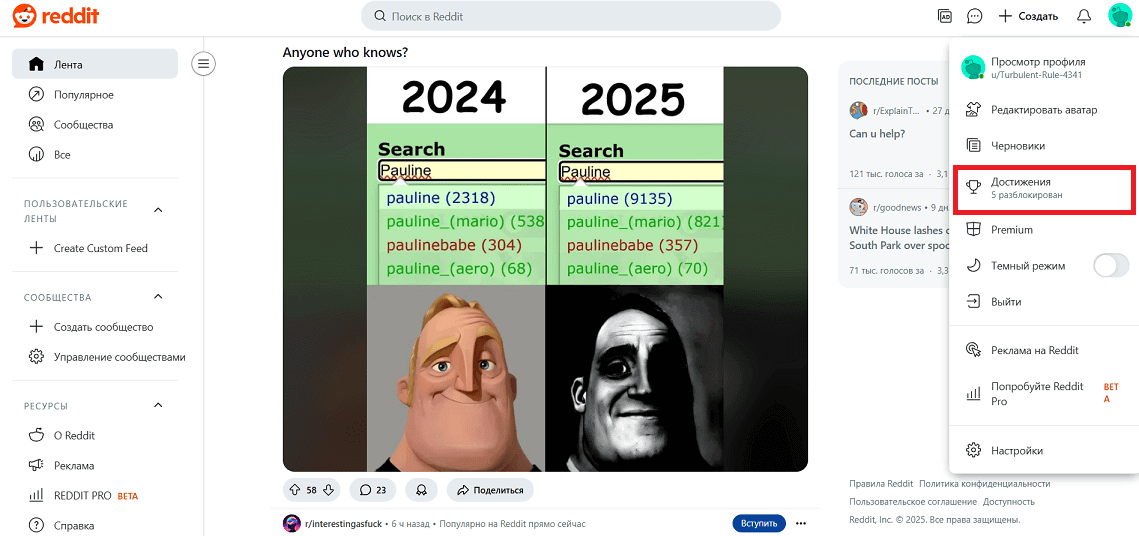Focus the Поиск в Reddit search field
Image resolution: width=1139 pixels, height=536 pixels.
point(570,16)
